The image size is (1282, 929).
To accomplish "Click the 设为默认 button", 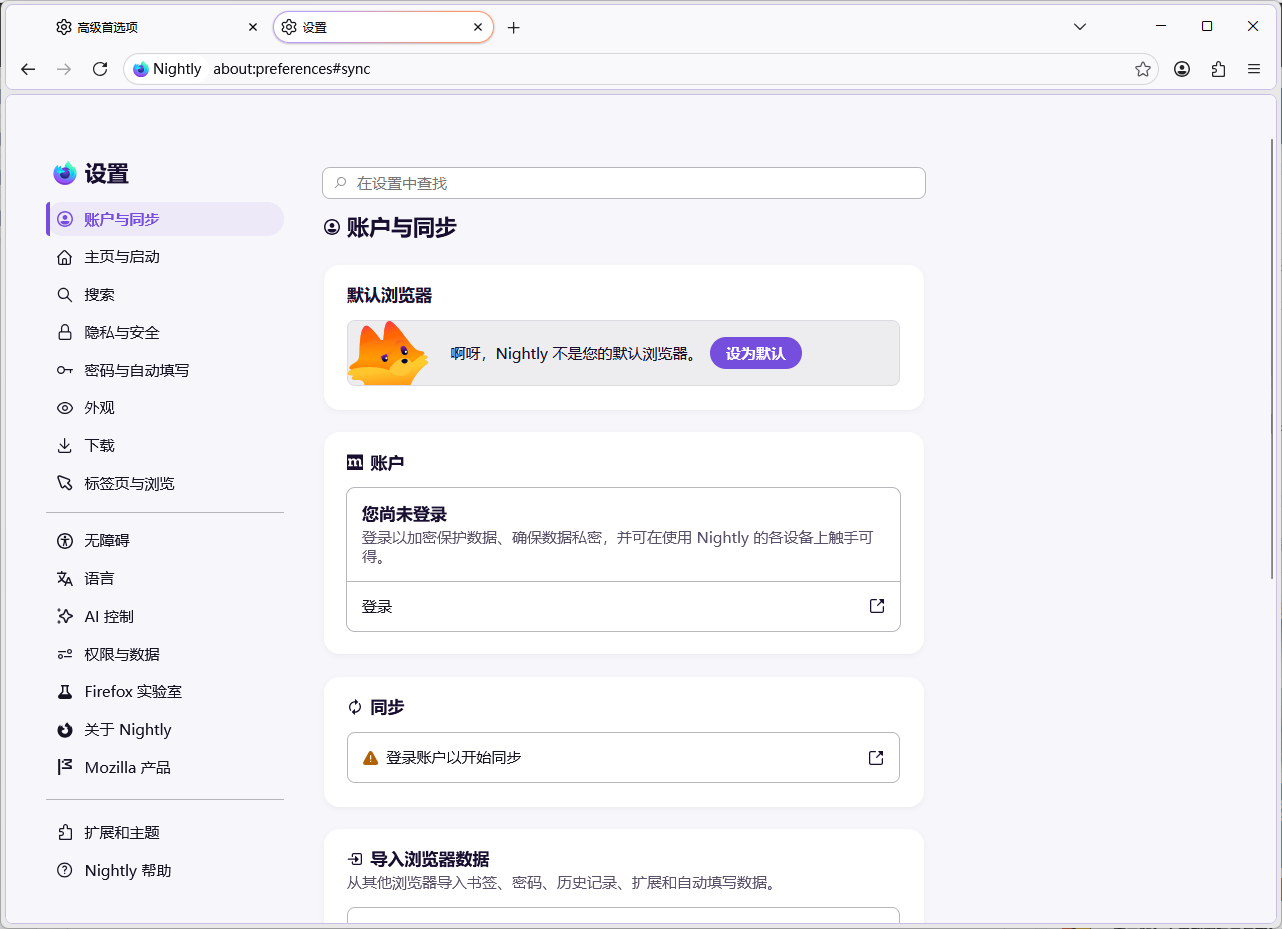I will (756, 353).
